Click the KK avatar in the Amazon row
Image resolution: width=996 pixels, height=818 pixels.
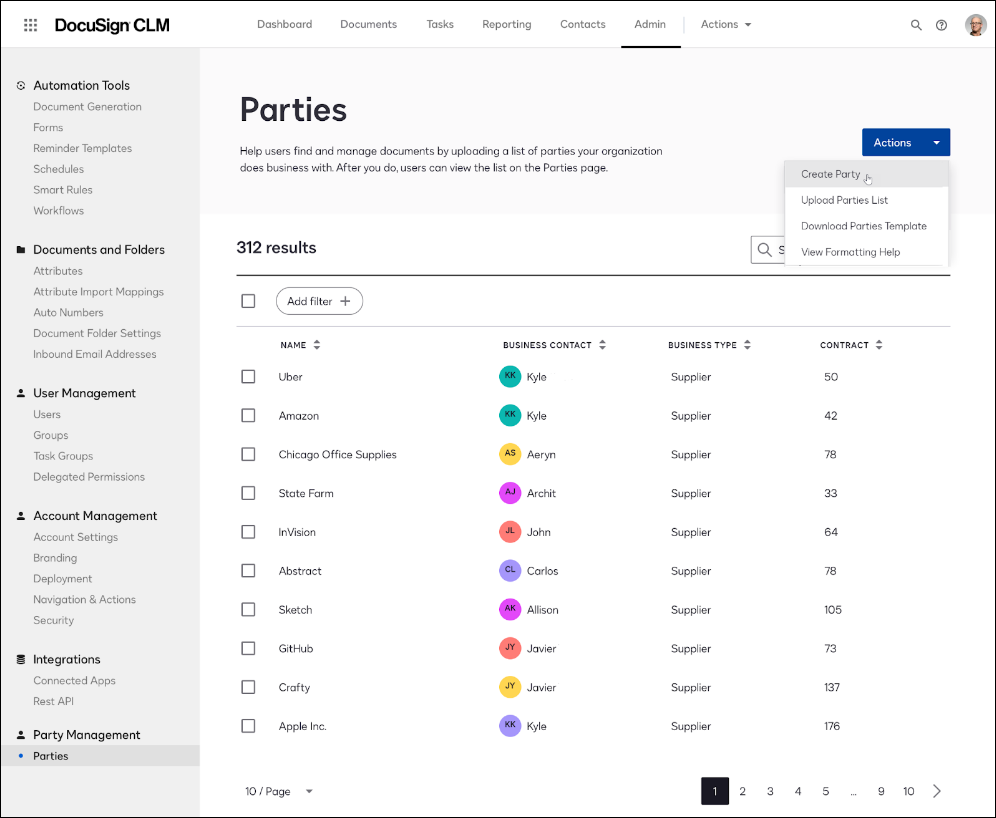[510, 415]
